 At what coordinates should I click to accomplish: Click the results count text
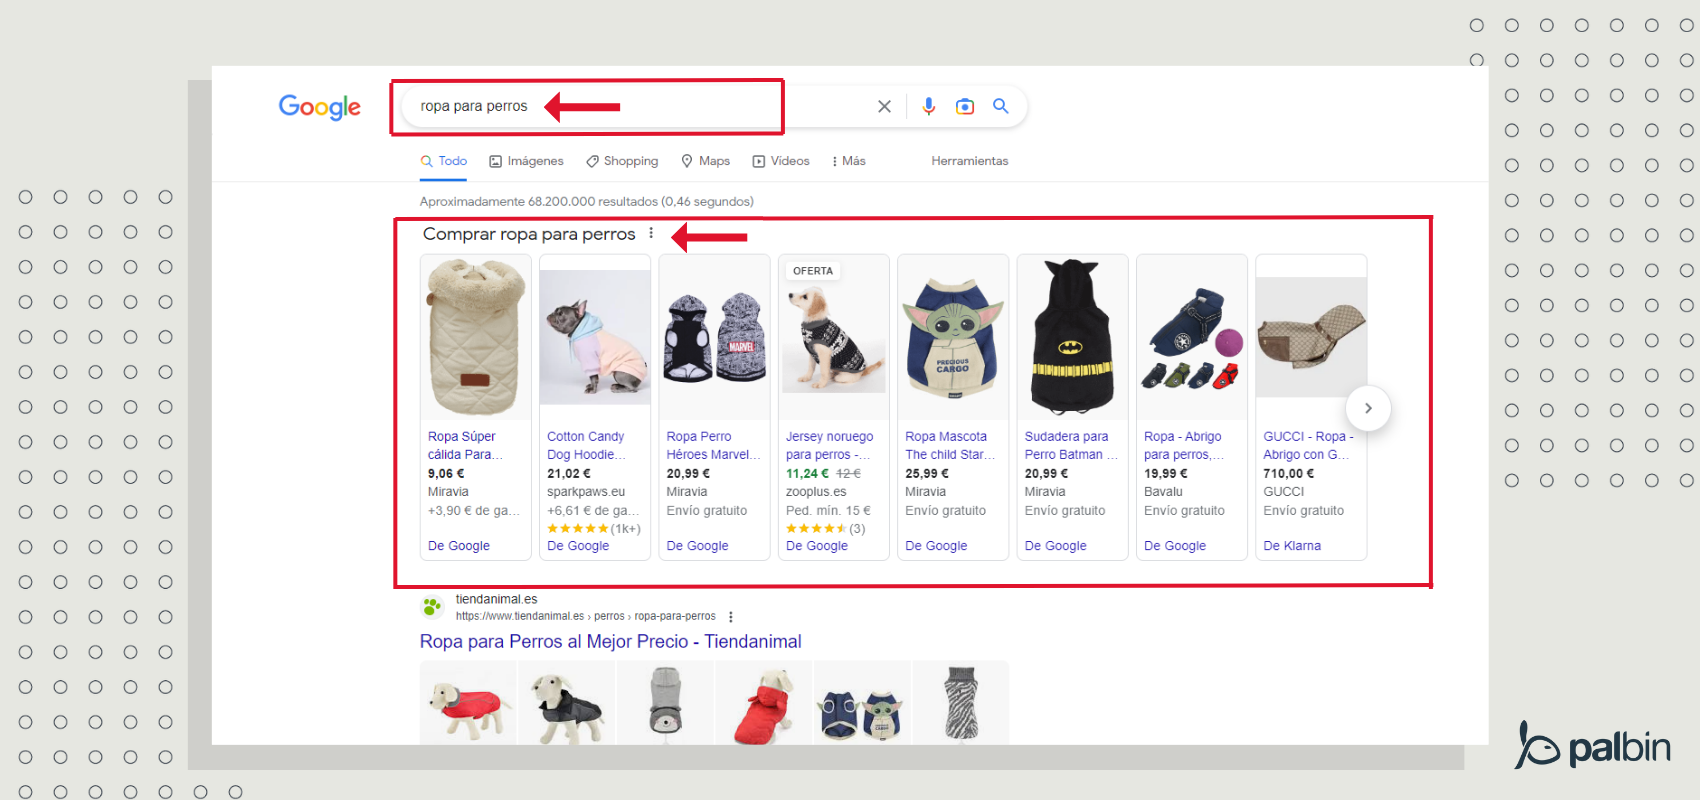(586, 202)
